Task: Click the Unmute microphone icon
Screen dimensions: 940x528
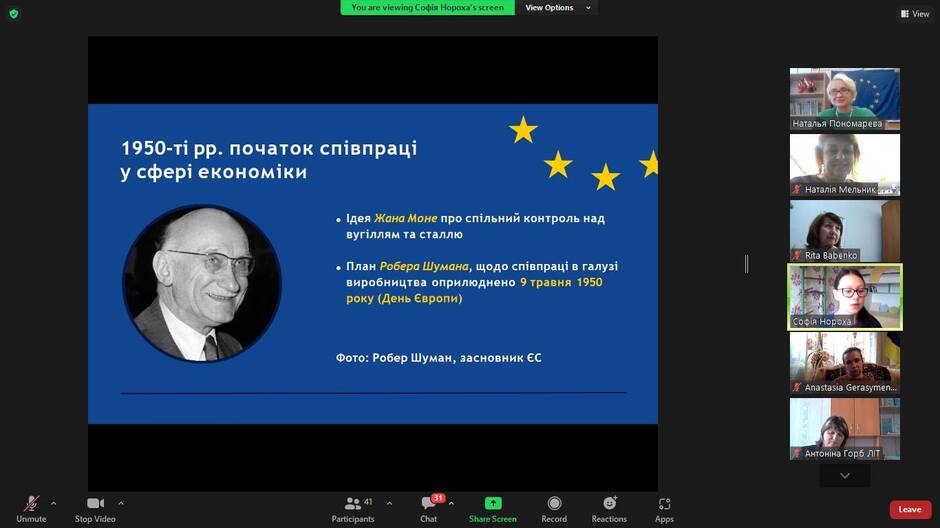Action: (31, 503)
